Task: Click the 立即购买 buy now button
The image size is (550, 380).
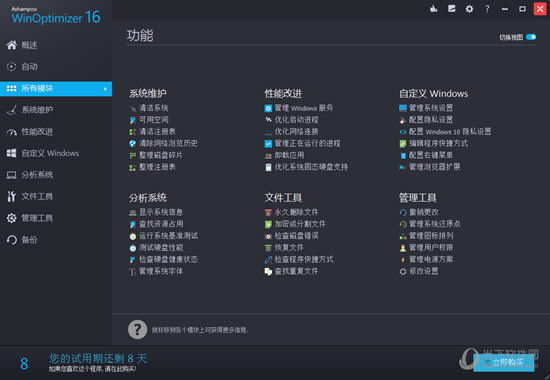Action: click(504, 362)
